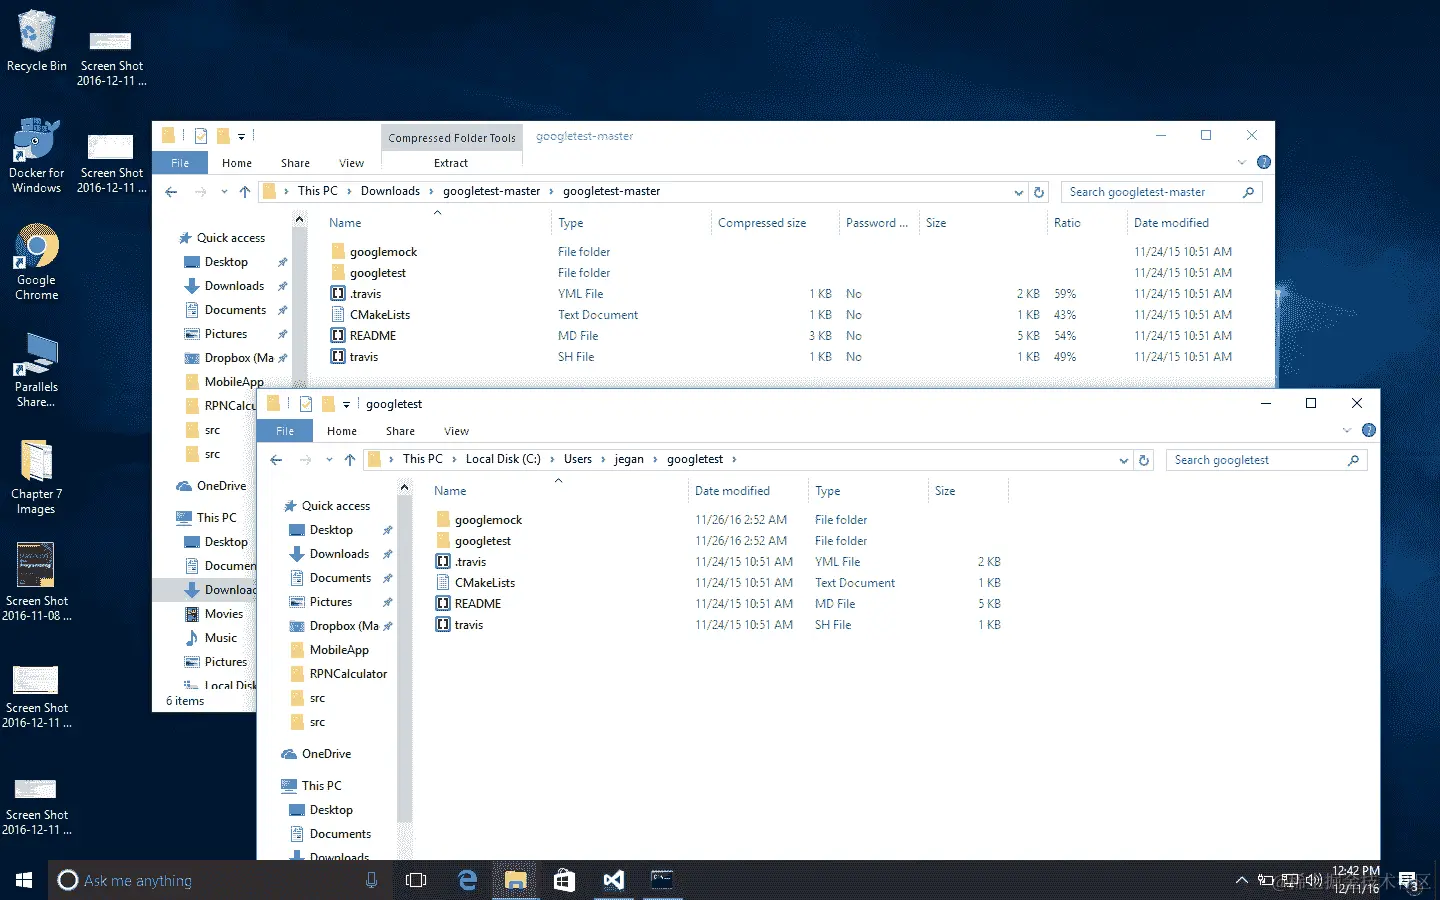Launch Google Chrome from the desktop

pyautogui.click(x=37, y=262)
